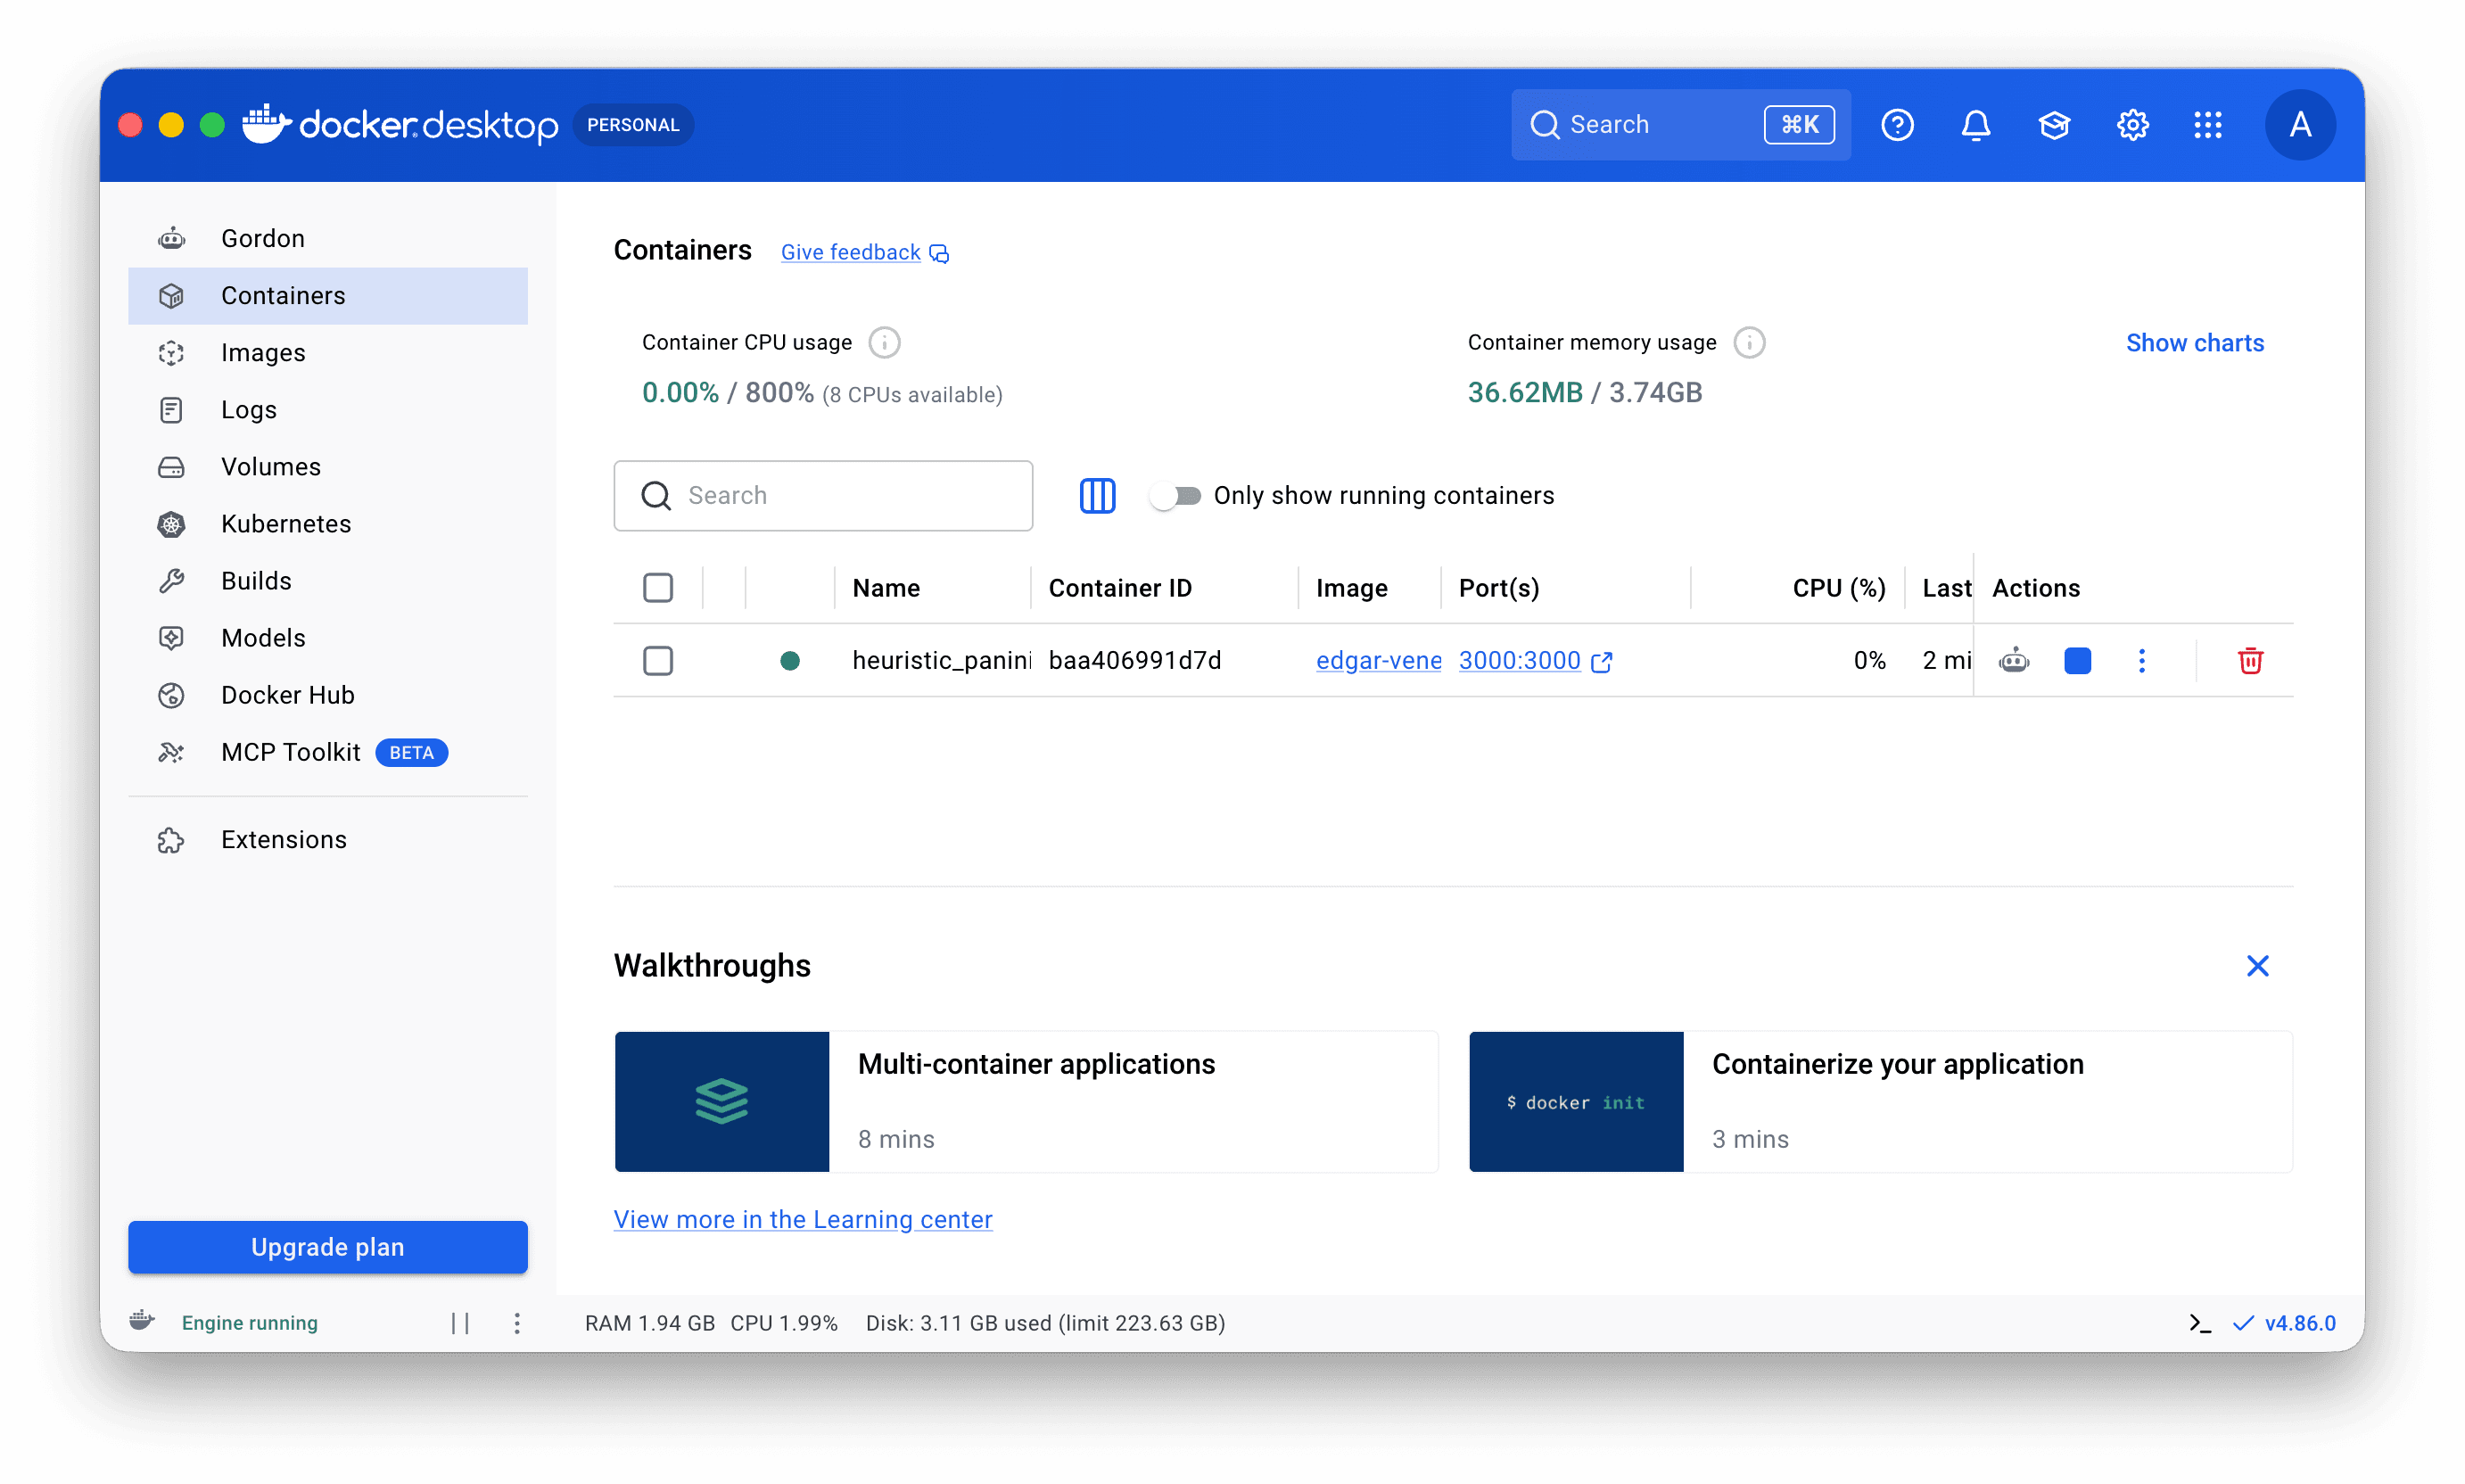Open View more in the Learning center
The width and height of the screenshot is (2465, 1484).
[x=803, y=1220]
